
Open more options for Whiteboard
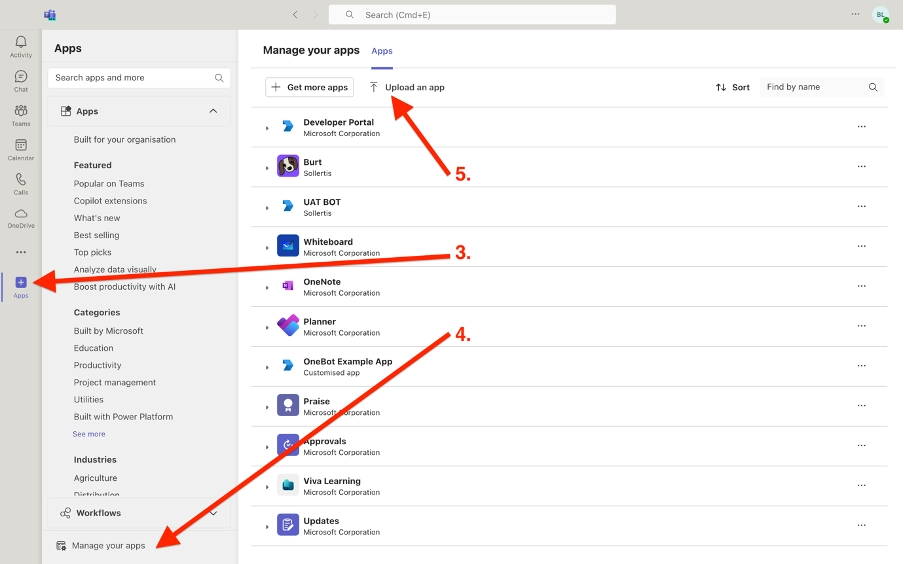pyautogui.click(x=861, y=246)
